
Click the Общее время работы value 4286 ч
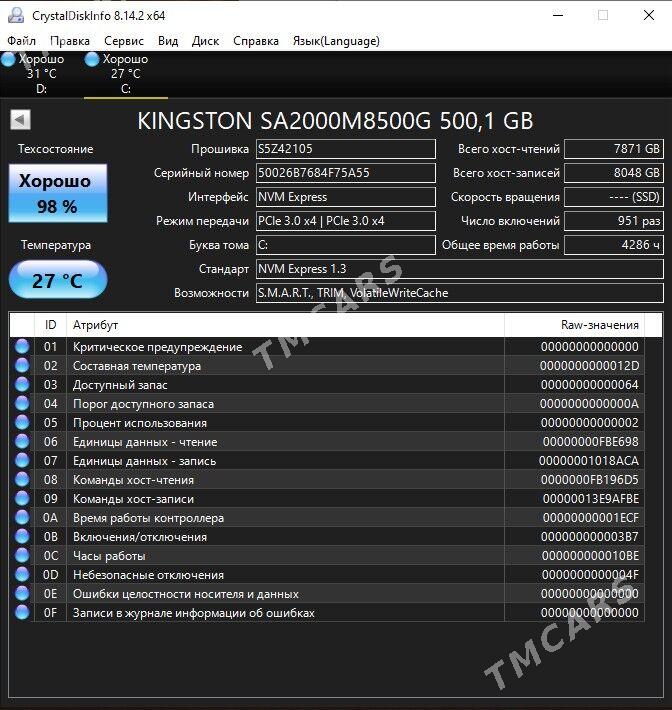614,245
